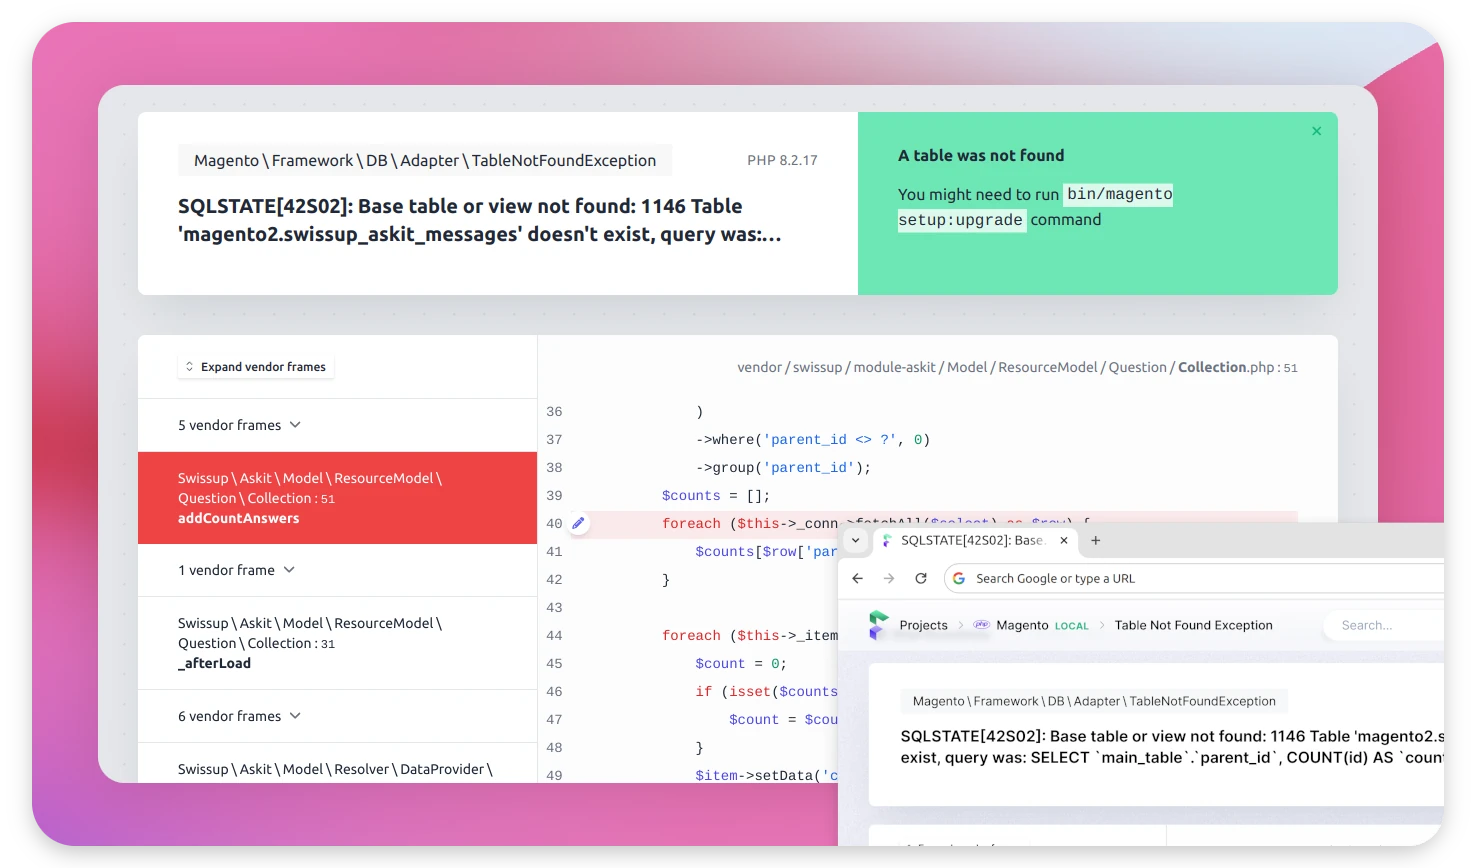Viewport: 1476px width, 868px height.
Task: Click the setup:upgrade code snippet
Action: (x=961, y=220)
